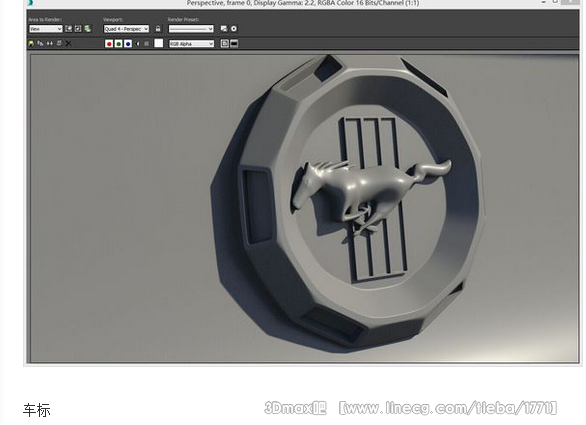Click the Clone Rendered Frame Window icon
Screen dimensions: 586x425
pos(50,43)
